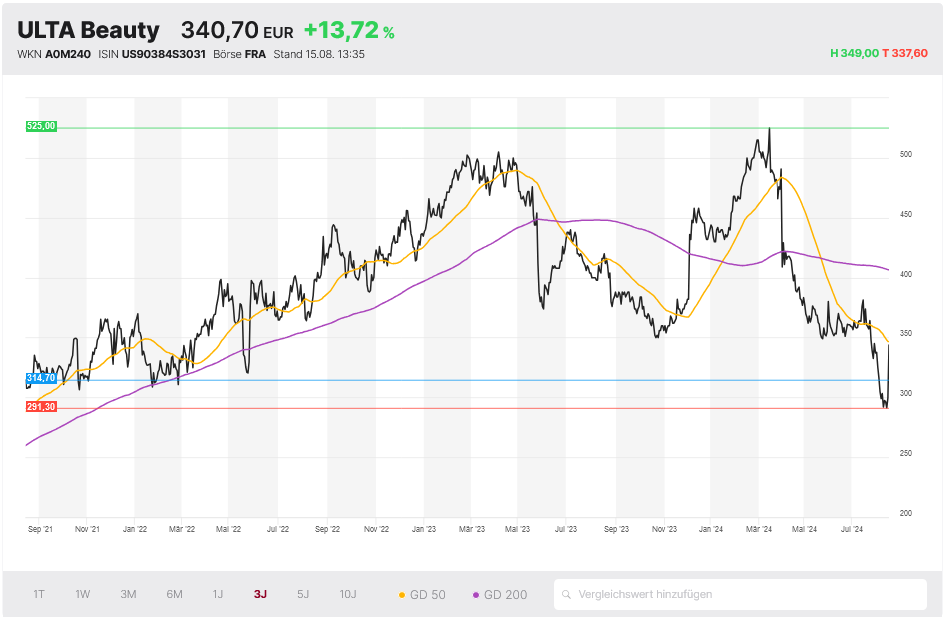Click the 250 price axis label
Screen dimensions: 947x619
905,454
